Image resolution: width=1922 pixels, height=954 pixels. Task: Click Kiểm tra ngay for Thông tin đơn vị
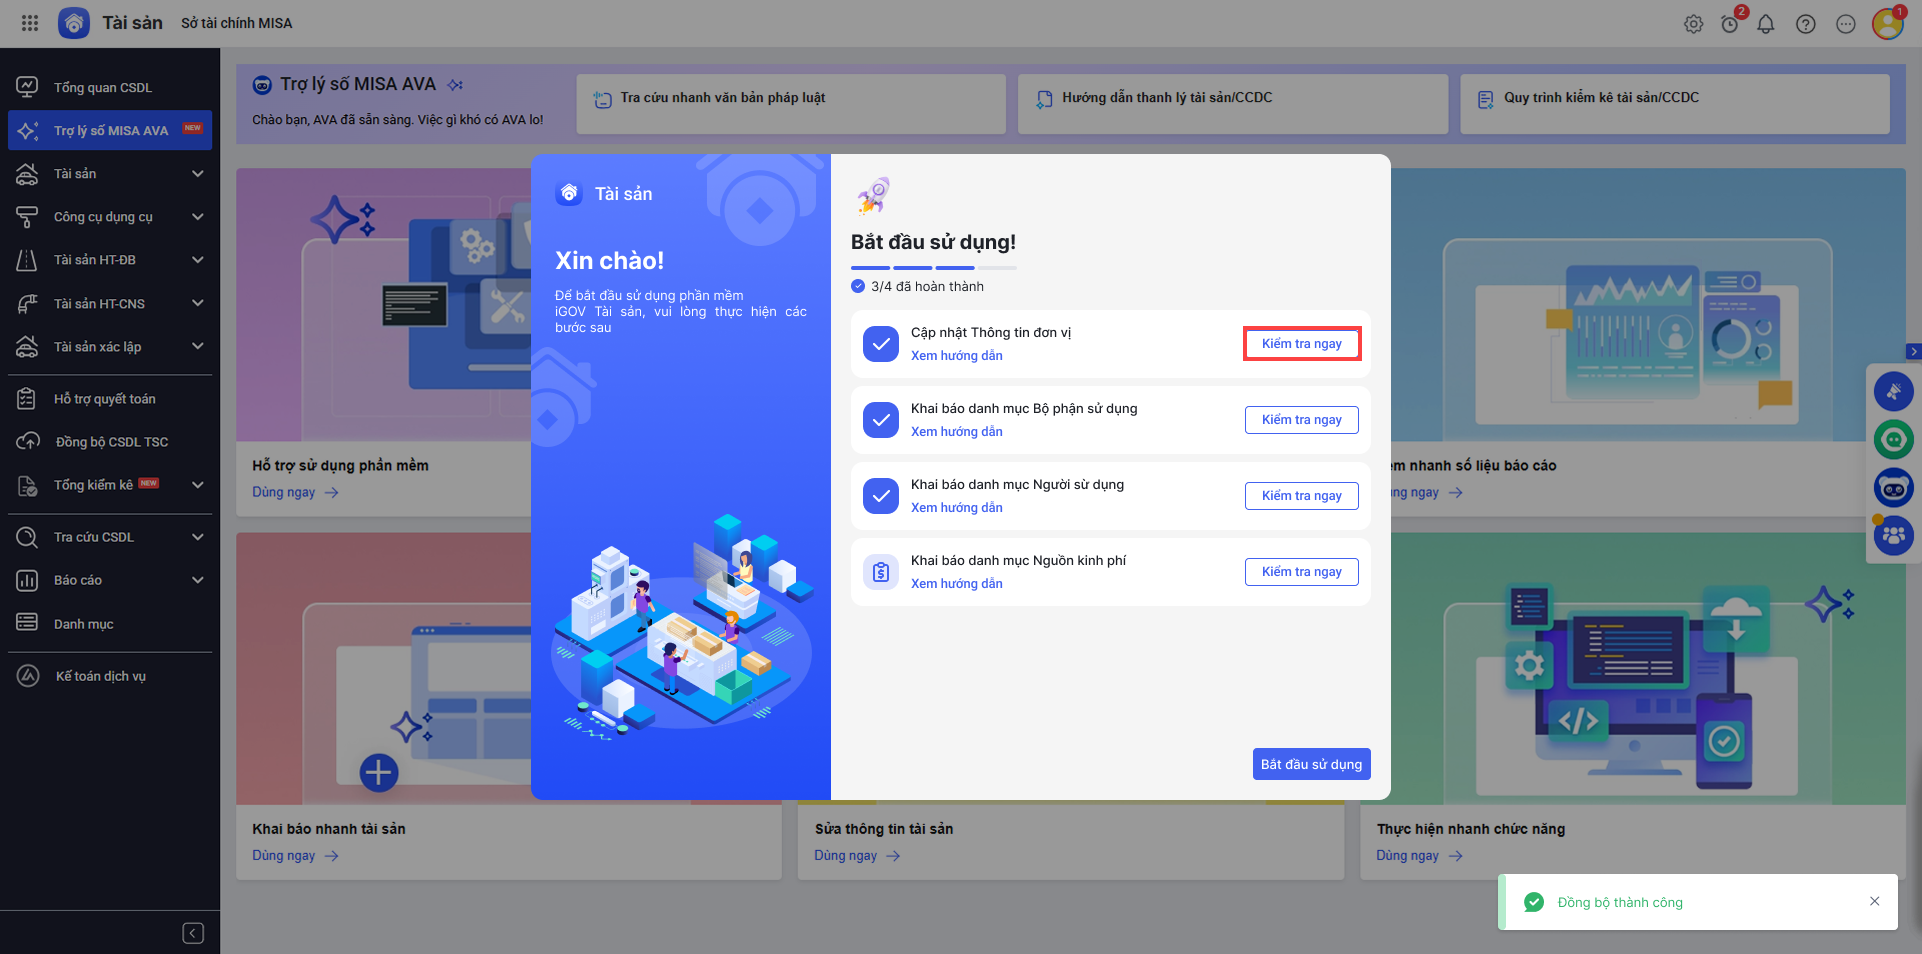[x=1302, y=344]
